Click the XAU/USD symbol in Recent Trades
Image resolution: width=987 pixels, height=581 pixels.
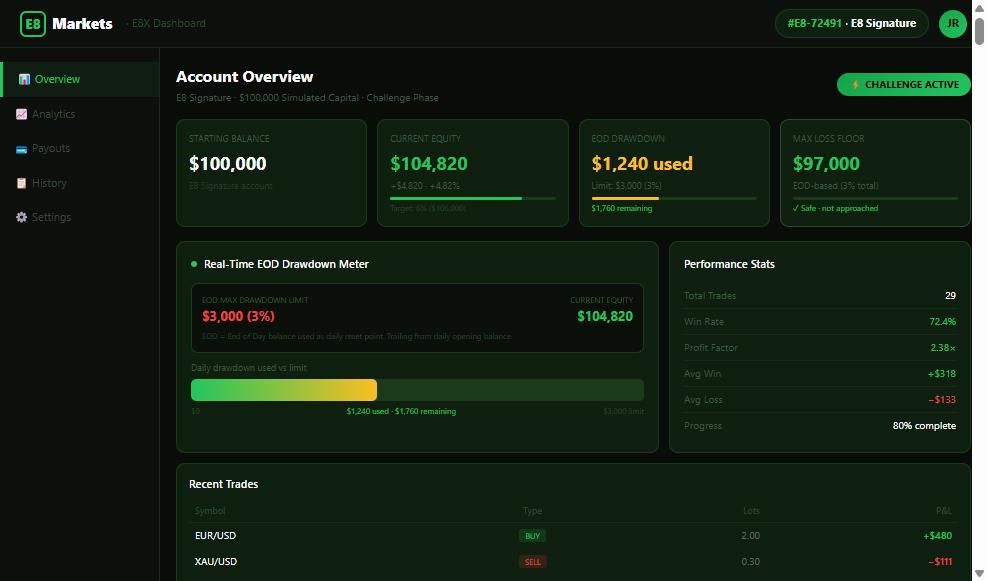pos(216,561)
